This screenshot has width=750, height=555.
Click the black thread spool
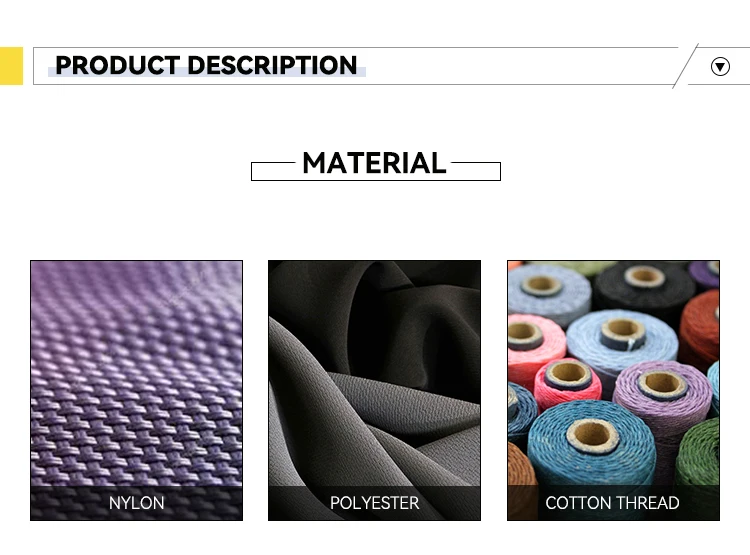(643, 285)
